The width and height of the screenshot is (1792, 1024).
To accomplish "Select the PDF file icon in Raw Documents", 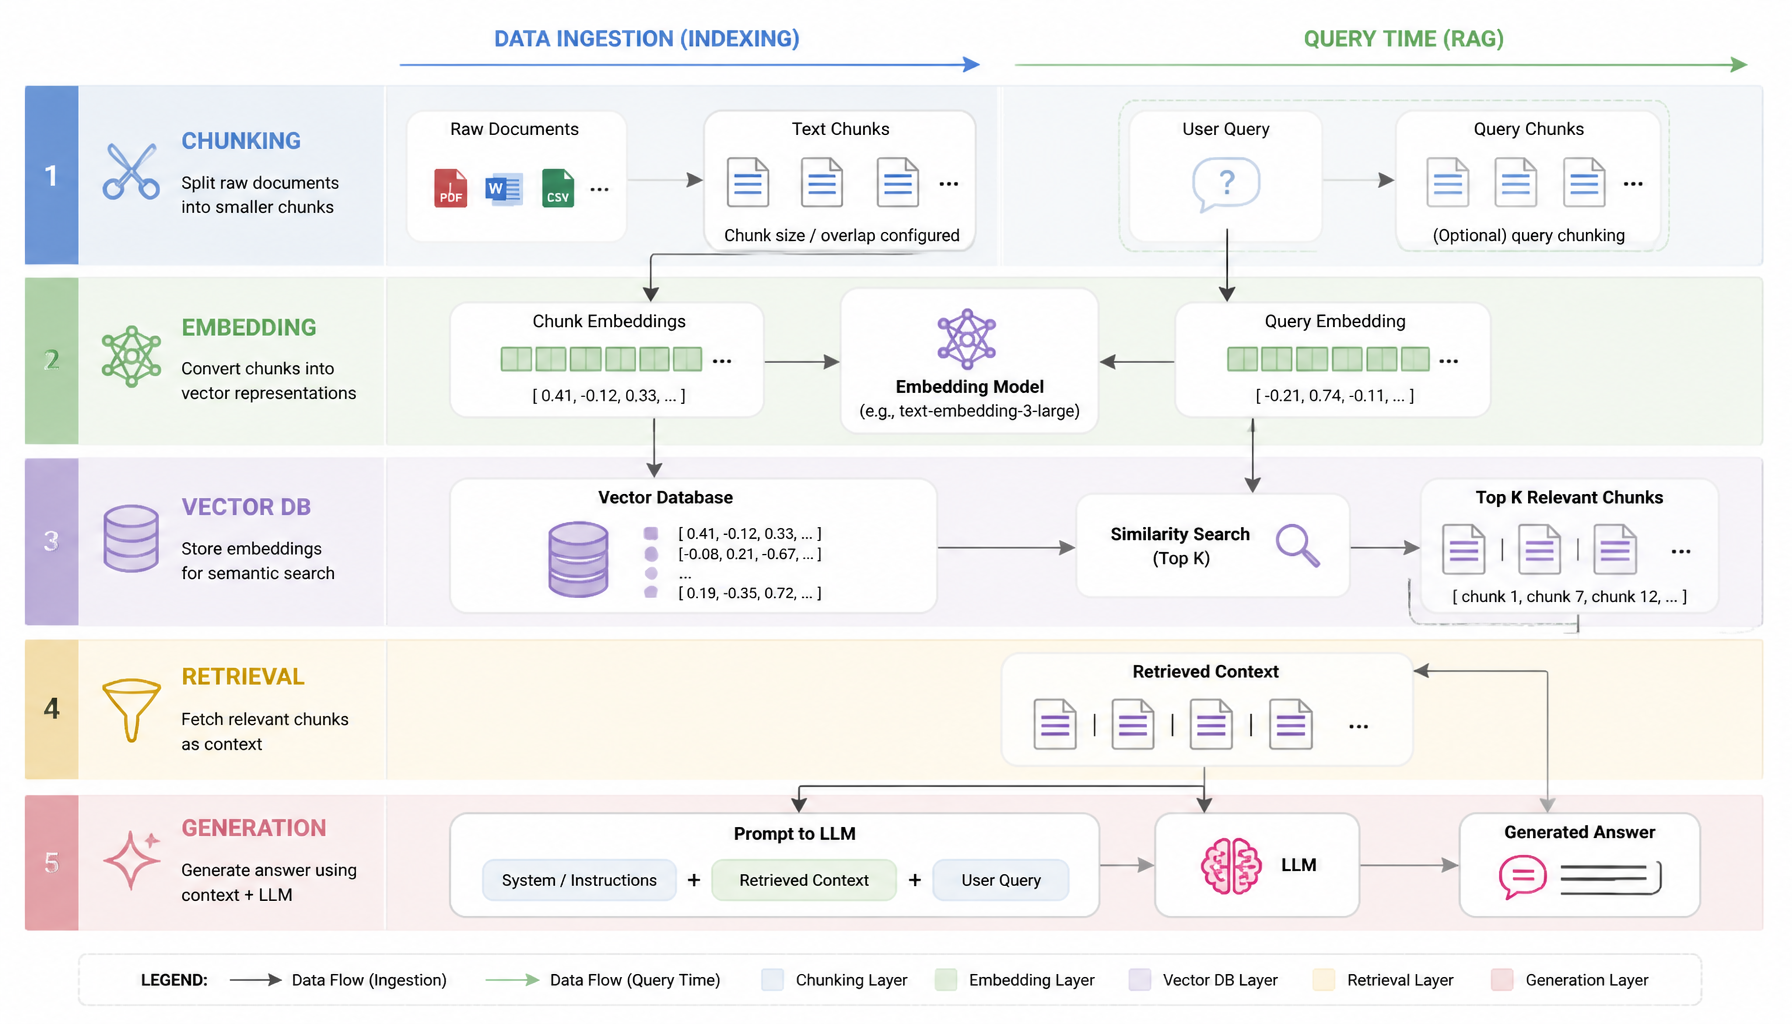I will click(450, 188).
